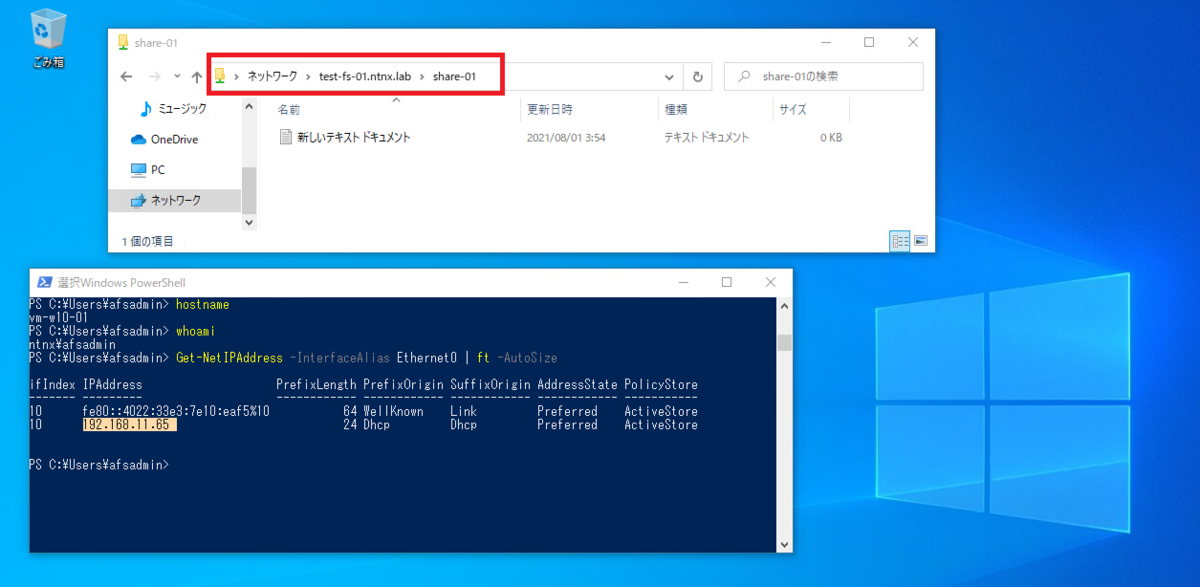The width and height of the screenshot is (1200, 587).
Task: Click the Explorer window share-01 title icon
Action: click(x=123, y=43)
